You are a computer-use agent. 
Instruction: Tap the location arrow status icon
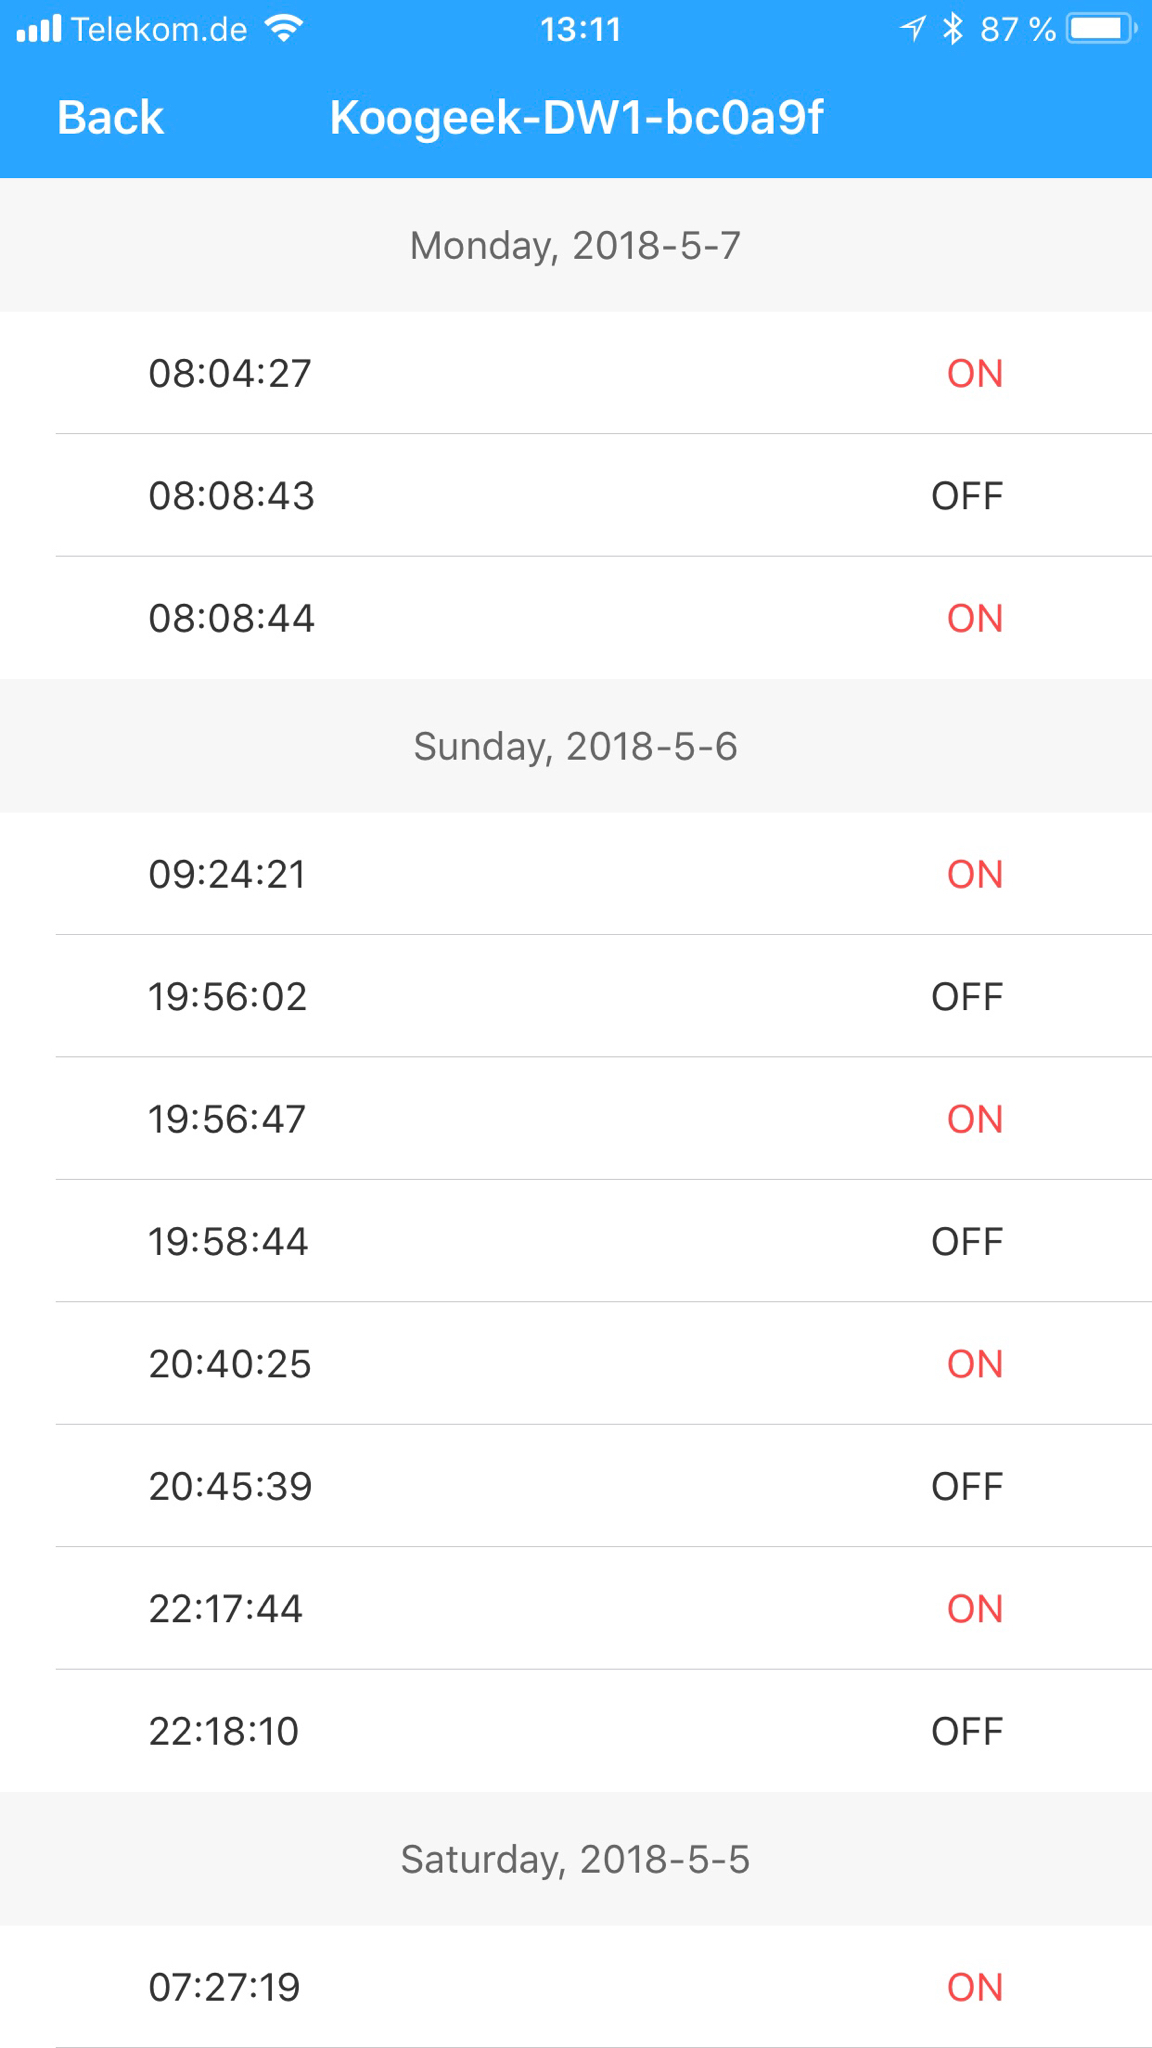point(912,29)
